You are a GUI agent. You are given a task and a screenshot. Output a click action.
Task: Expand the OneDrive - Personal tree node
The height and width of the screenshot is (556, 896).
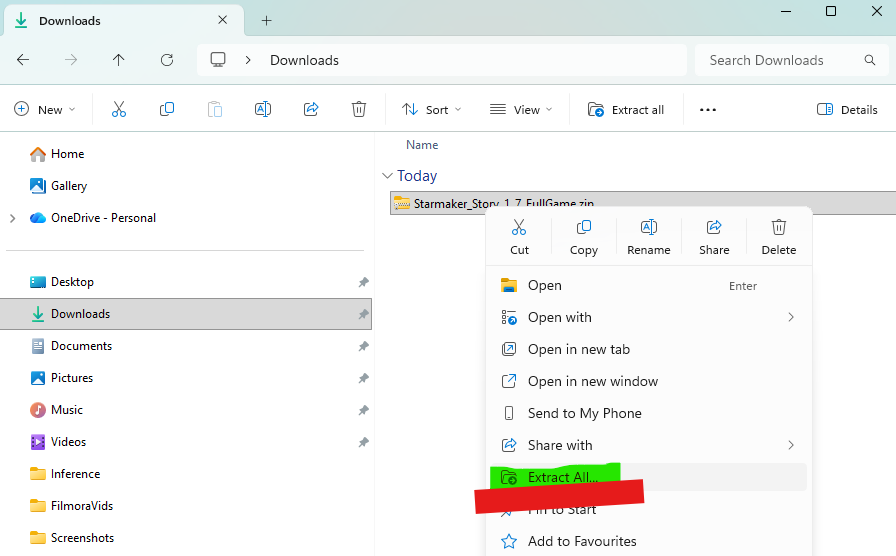[x=13, y=218]
